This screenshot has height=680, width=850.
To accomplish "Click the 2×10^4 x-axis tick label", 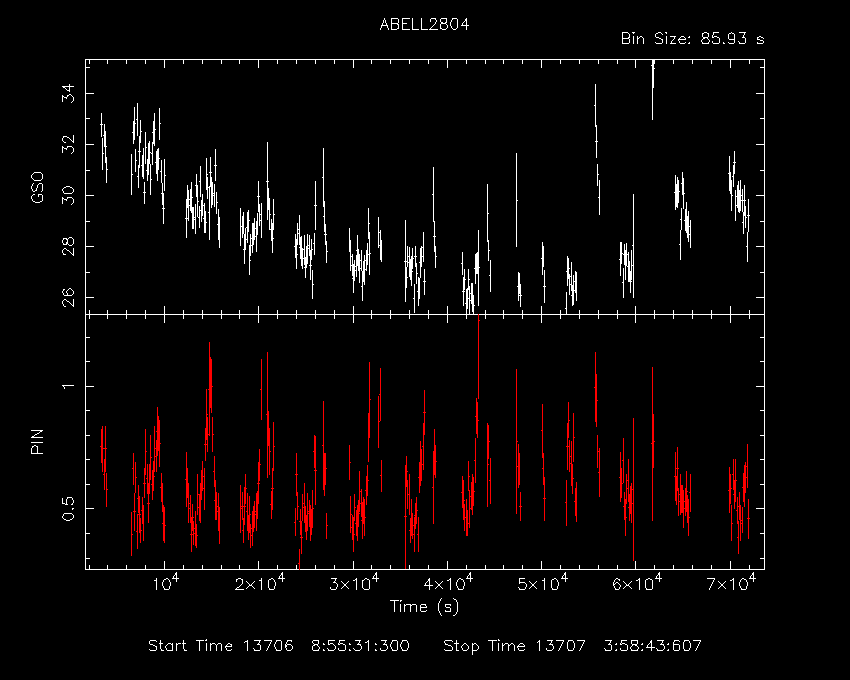I will (x=260, y=583).
